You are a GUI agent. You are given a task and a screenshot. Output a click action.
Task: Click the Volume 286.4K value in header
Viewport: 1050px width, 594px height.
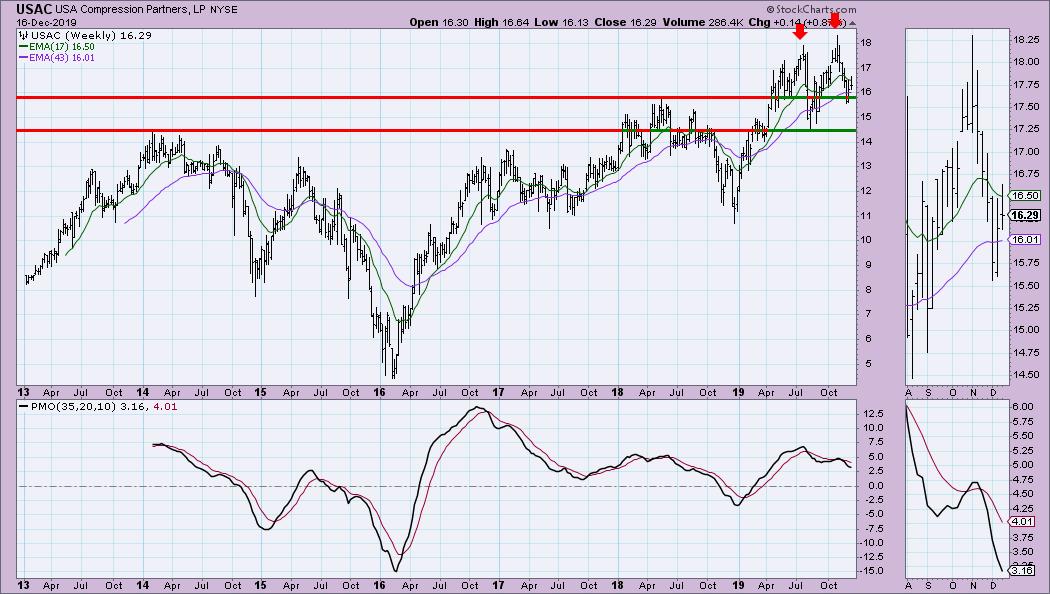[x=703, y=22]
